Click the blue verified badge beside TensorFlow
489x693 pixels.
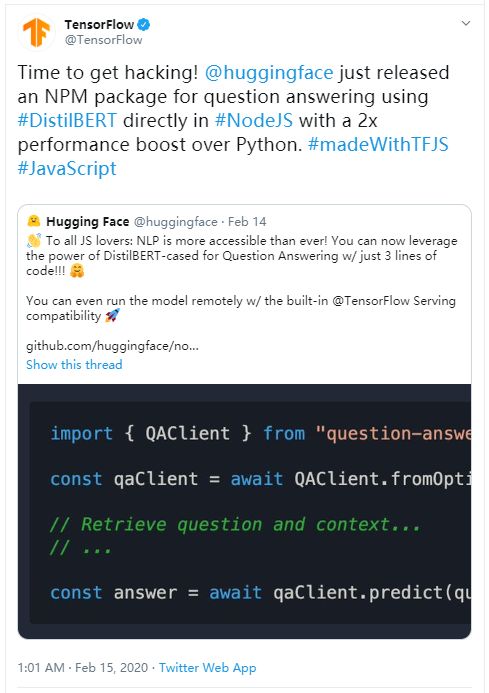pos(144,24)
